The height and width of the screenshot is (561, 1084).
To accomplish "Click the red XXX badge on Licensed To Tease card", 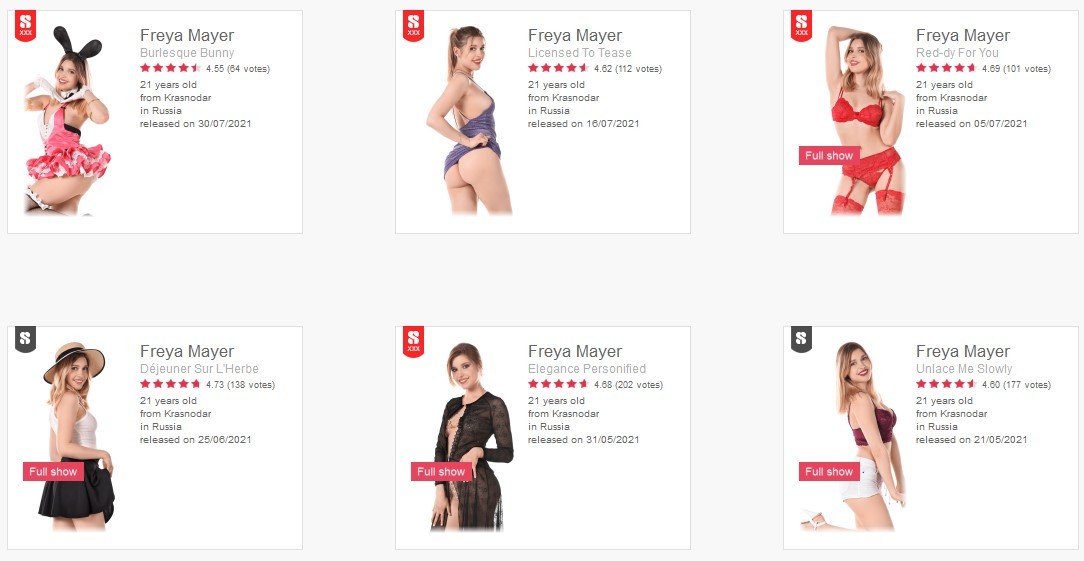I will (x=413, y=26).
